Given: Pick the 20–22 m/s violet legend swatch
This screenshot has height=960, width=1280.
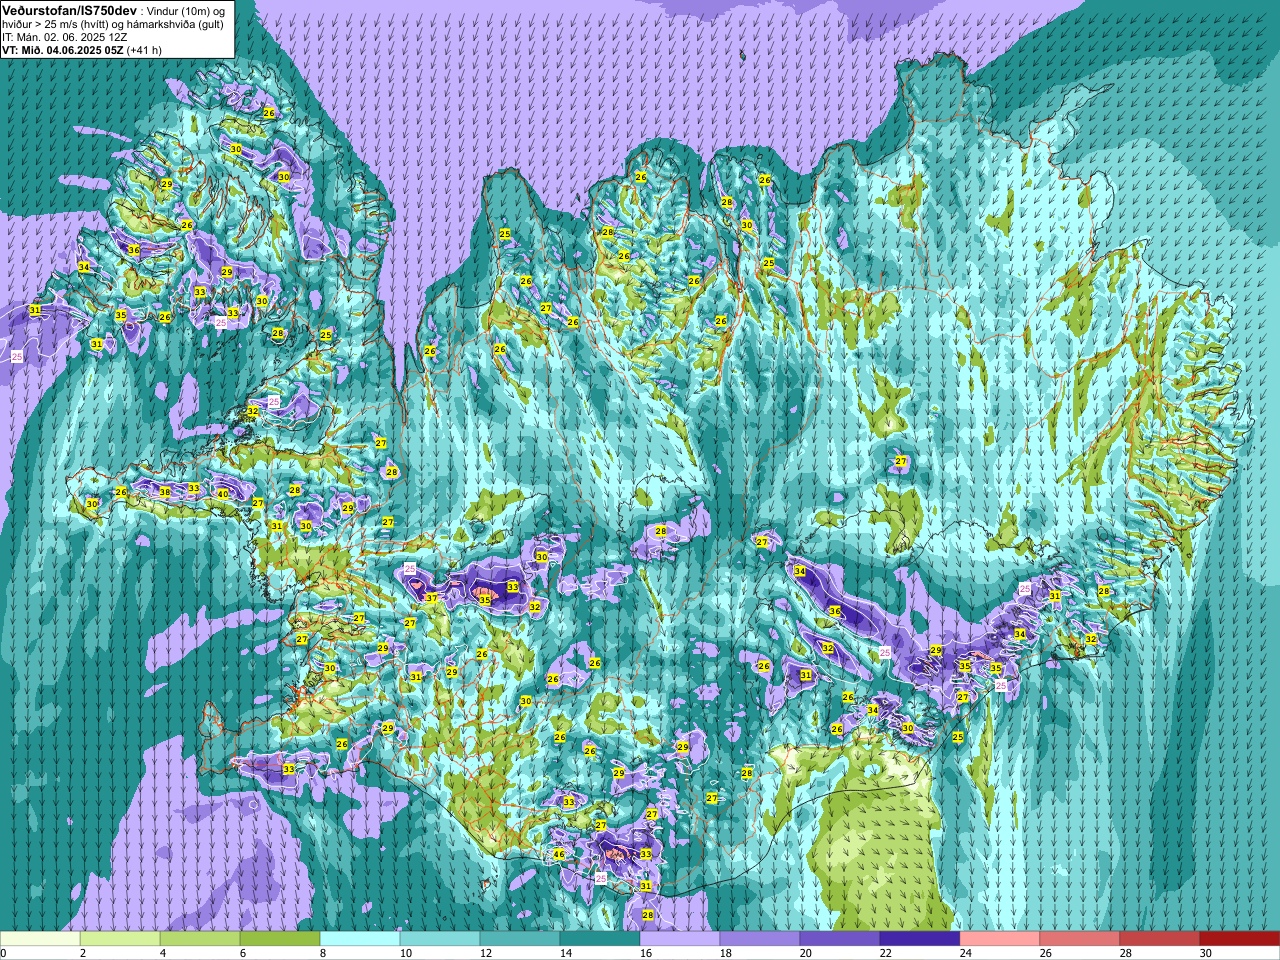Looking at the screenshot, I should (840, 939).
